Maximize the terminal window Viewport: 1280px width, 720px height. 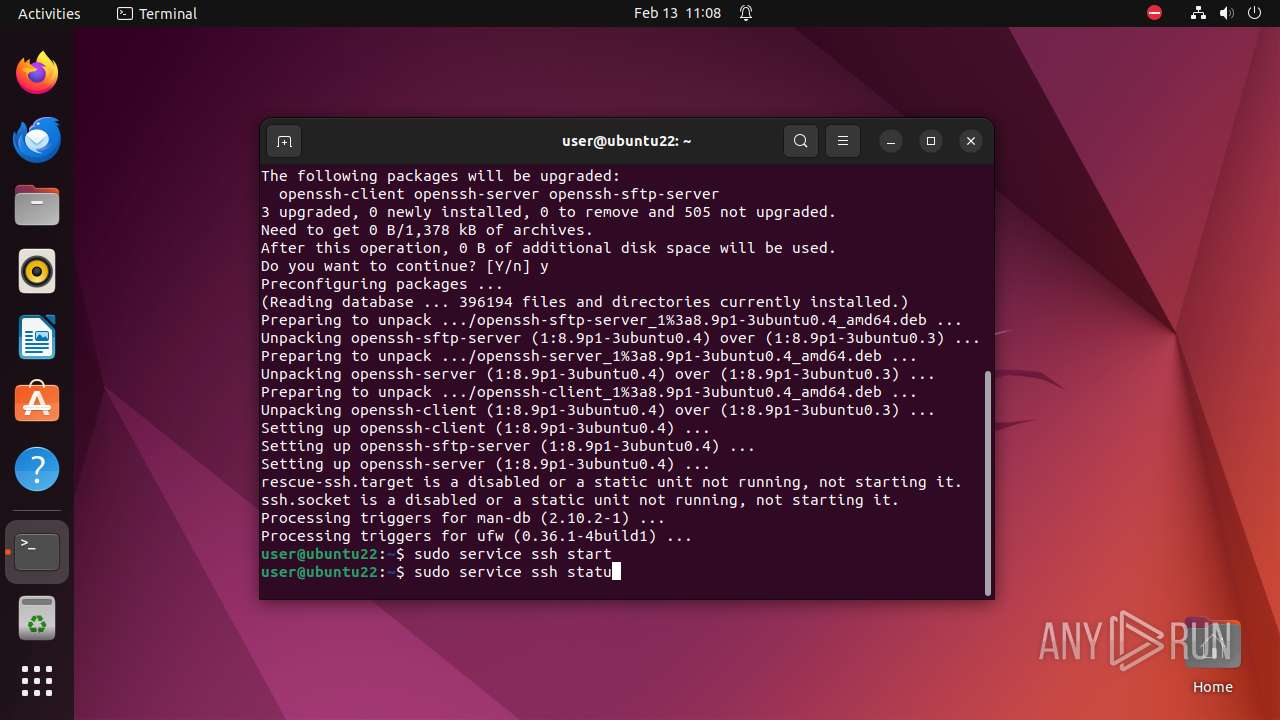931,141
